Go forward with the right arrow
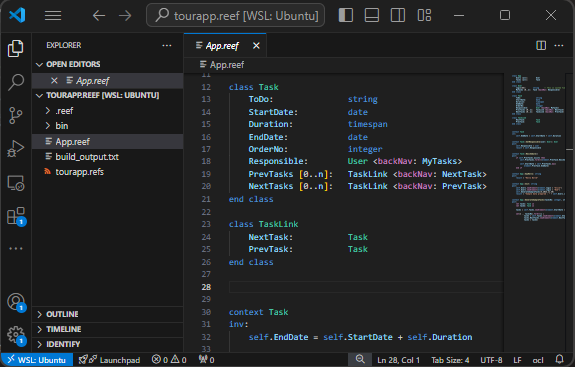Screen dimensions: 575x367 tap(125, 15)
